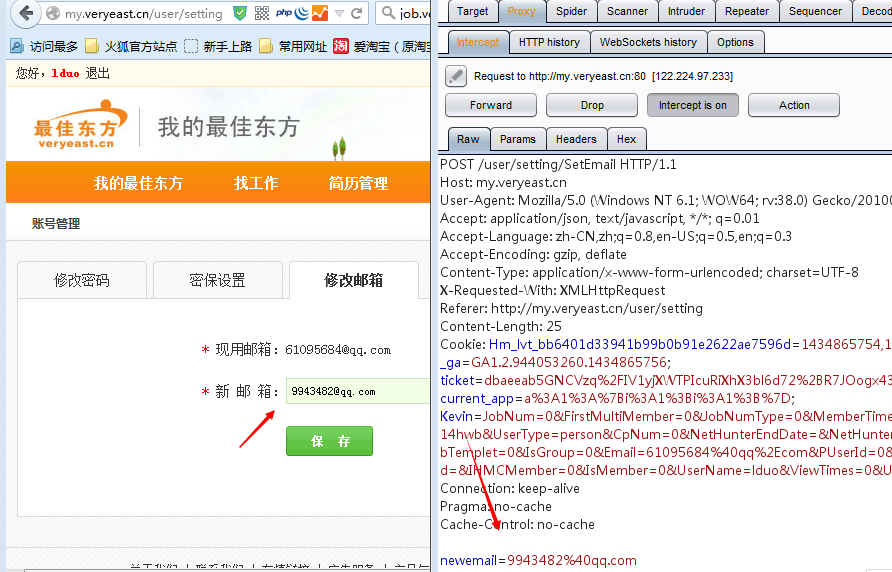Open the Target tab in Burp
Screen dimensions: 892x572
click(472, 11)
